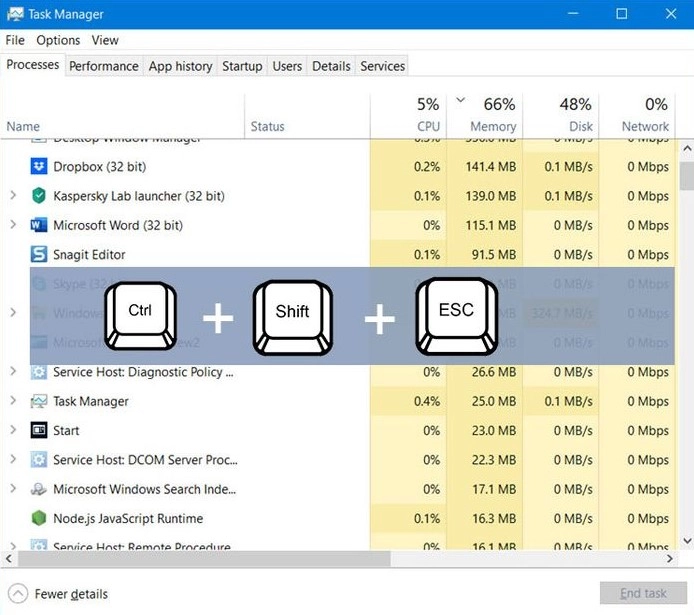Image resolution: width=694 pixels, height=615 pixels.
Task: Switch to the Startup tab
Action: (242, 66)
